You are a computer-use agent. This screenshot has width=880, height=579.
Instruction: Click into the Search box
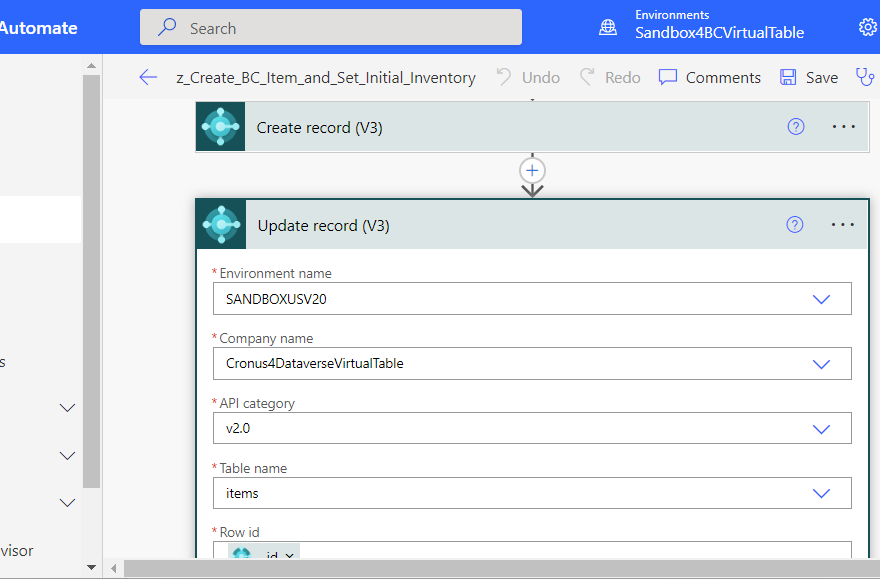331,27
